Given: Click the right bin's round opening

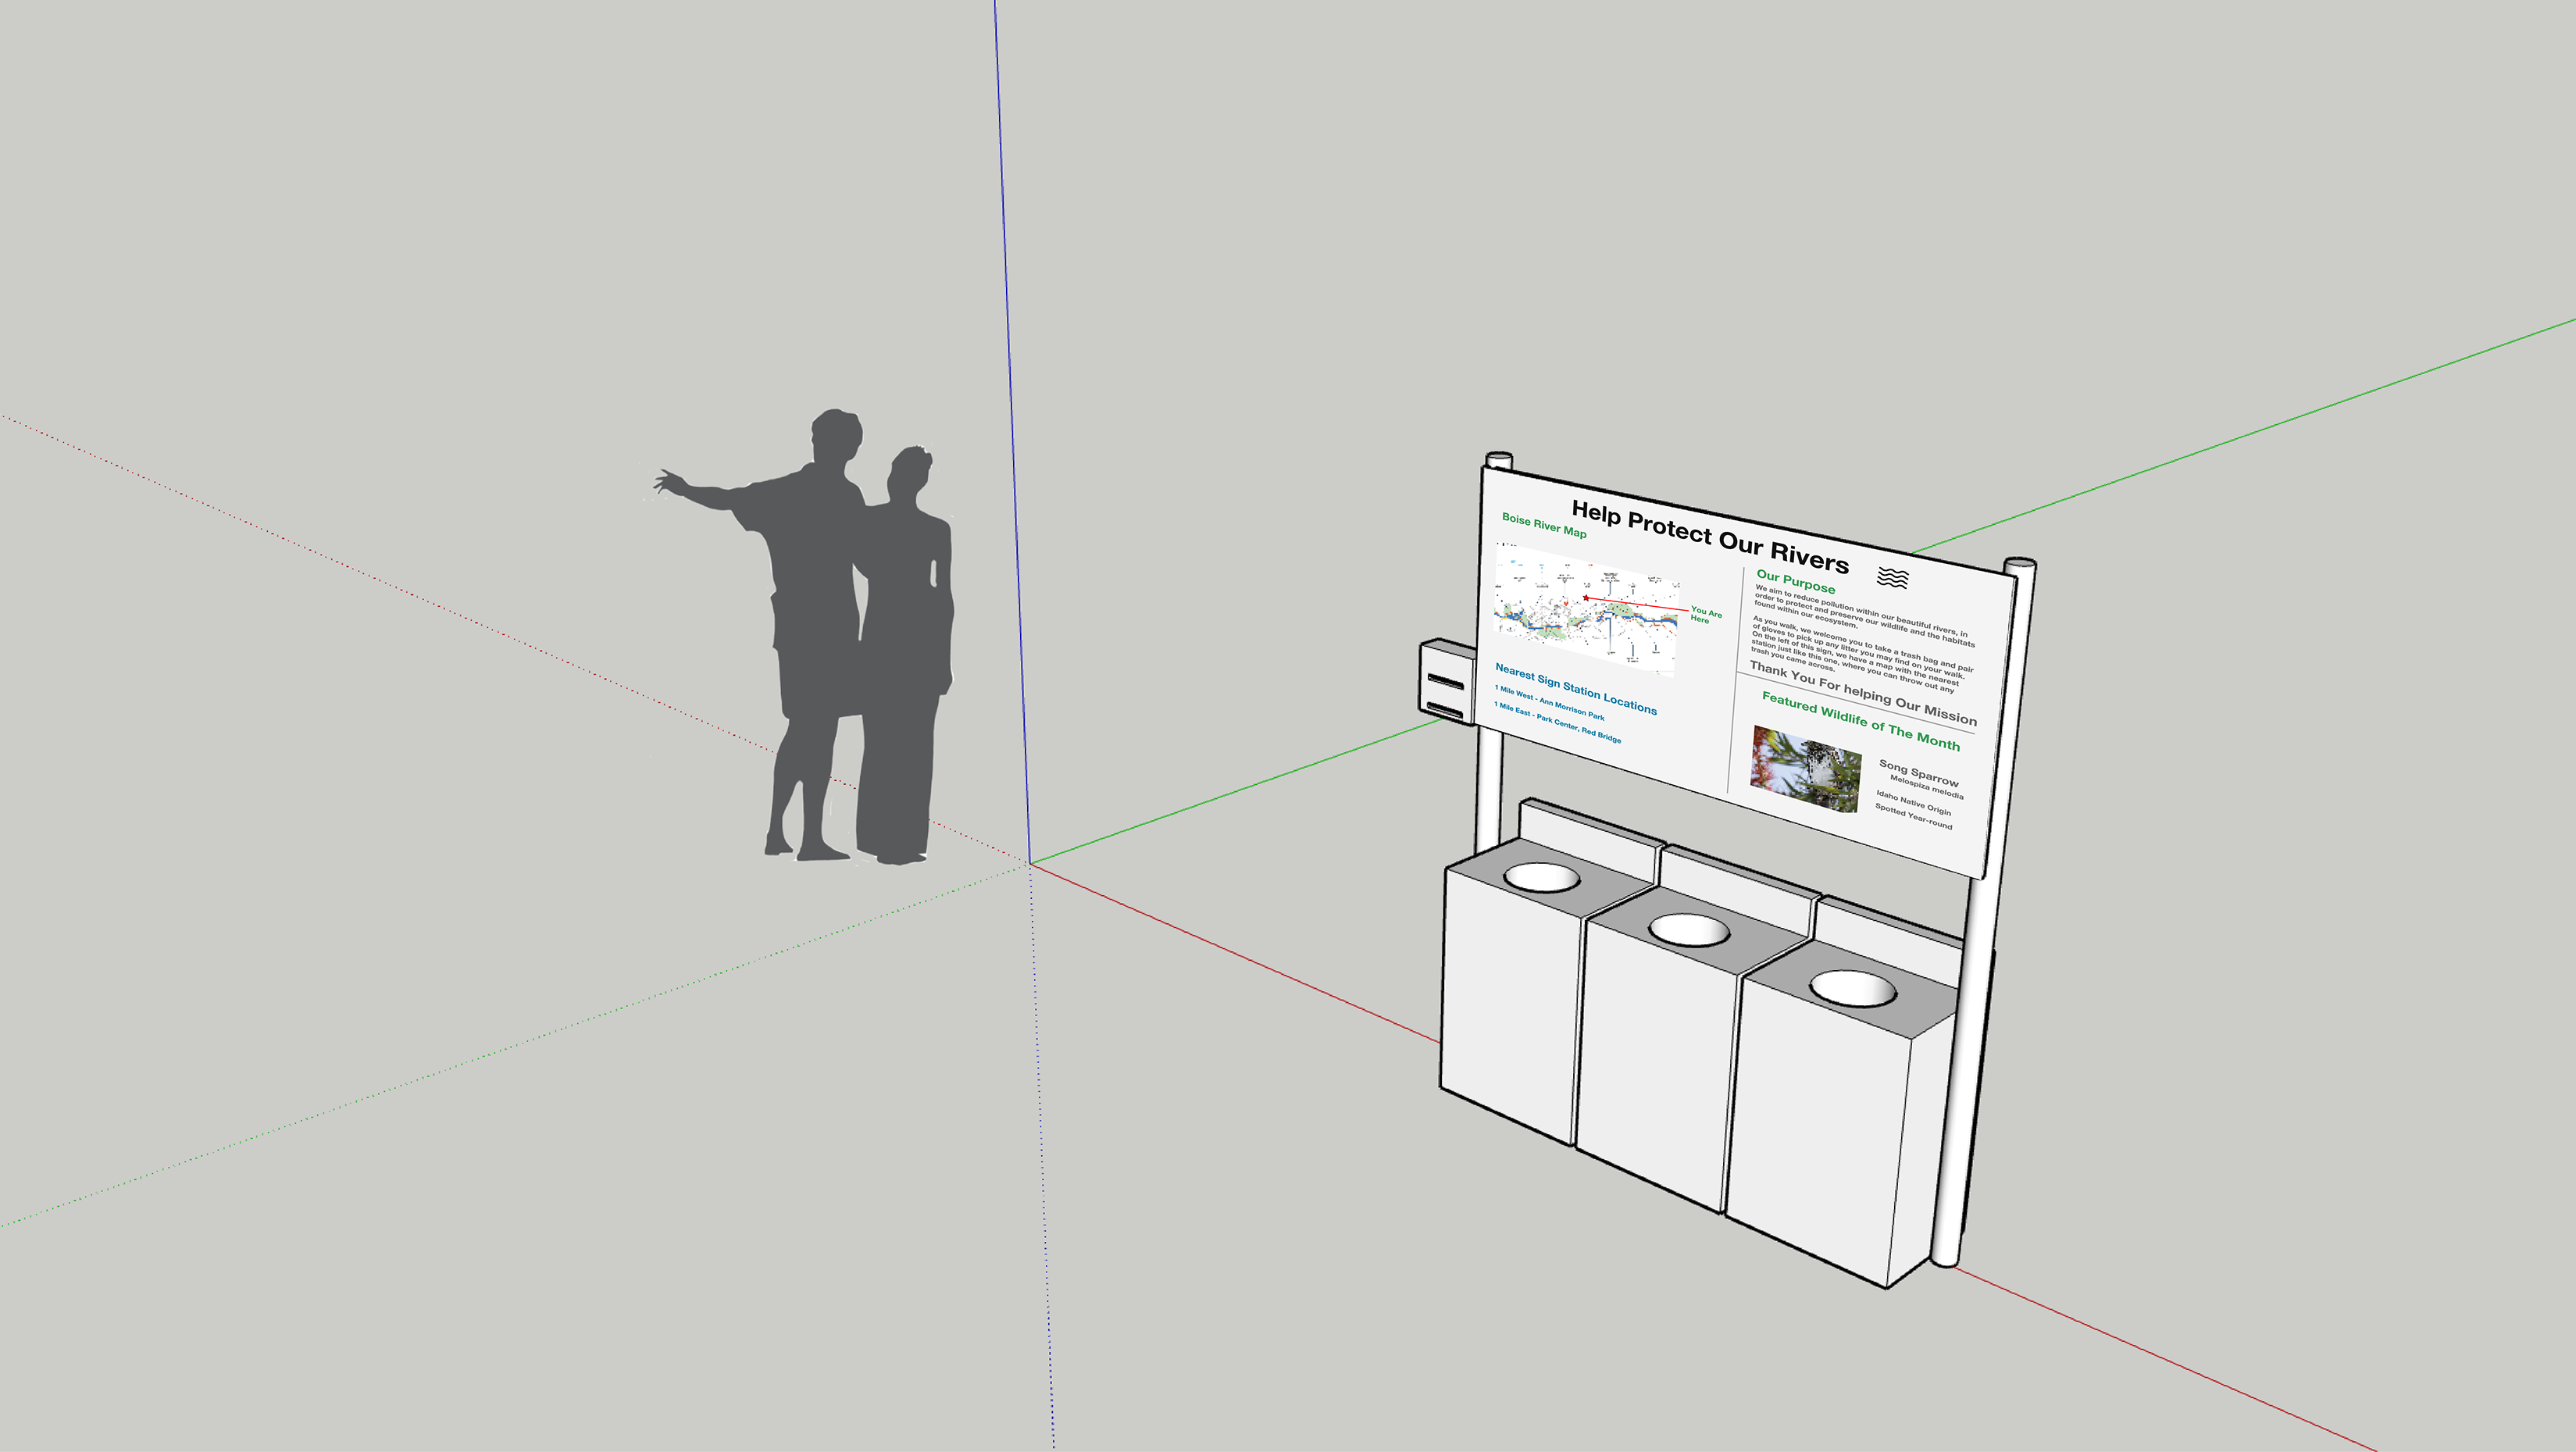Looking at the screenshot, I should pyautogui.click(x=1853, y=988).
